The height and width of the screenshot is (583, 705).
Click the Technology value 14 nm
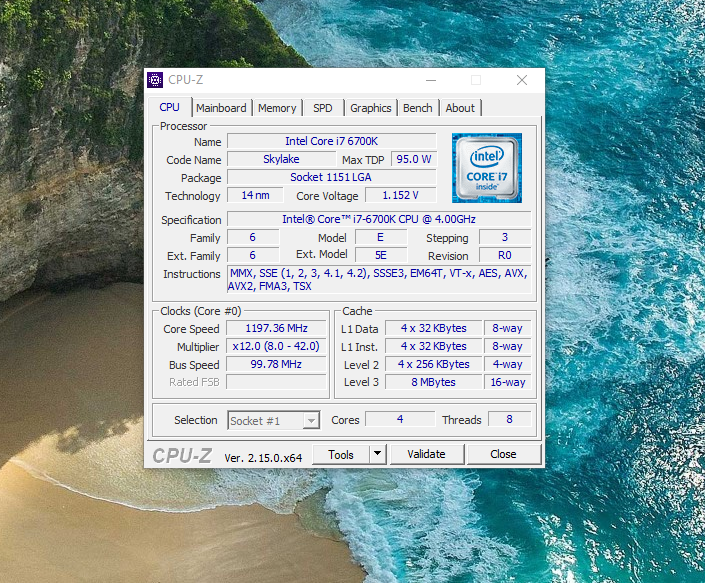(255, 195)
